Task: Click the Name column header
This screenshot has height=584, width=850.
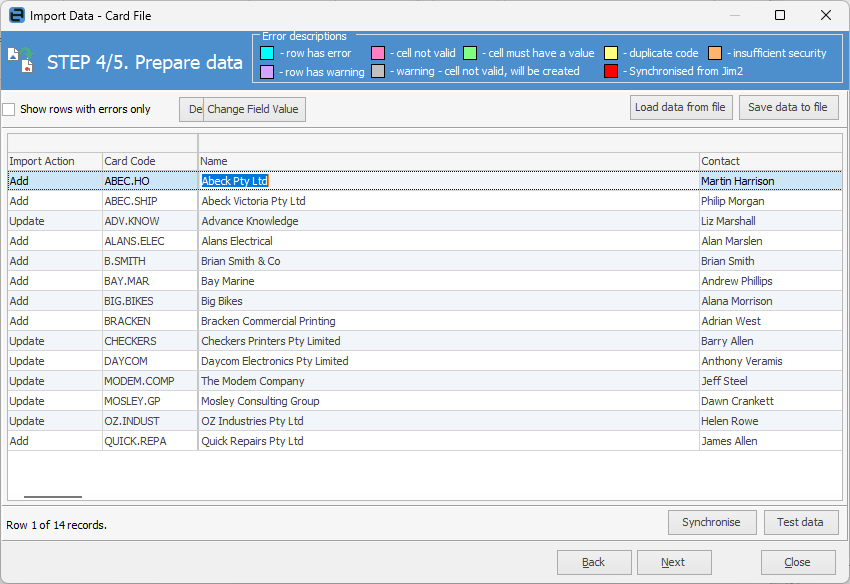Action: point(449,161)
